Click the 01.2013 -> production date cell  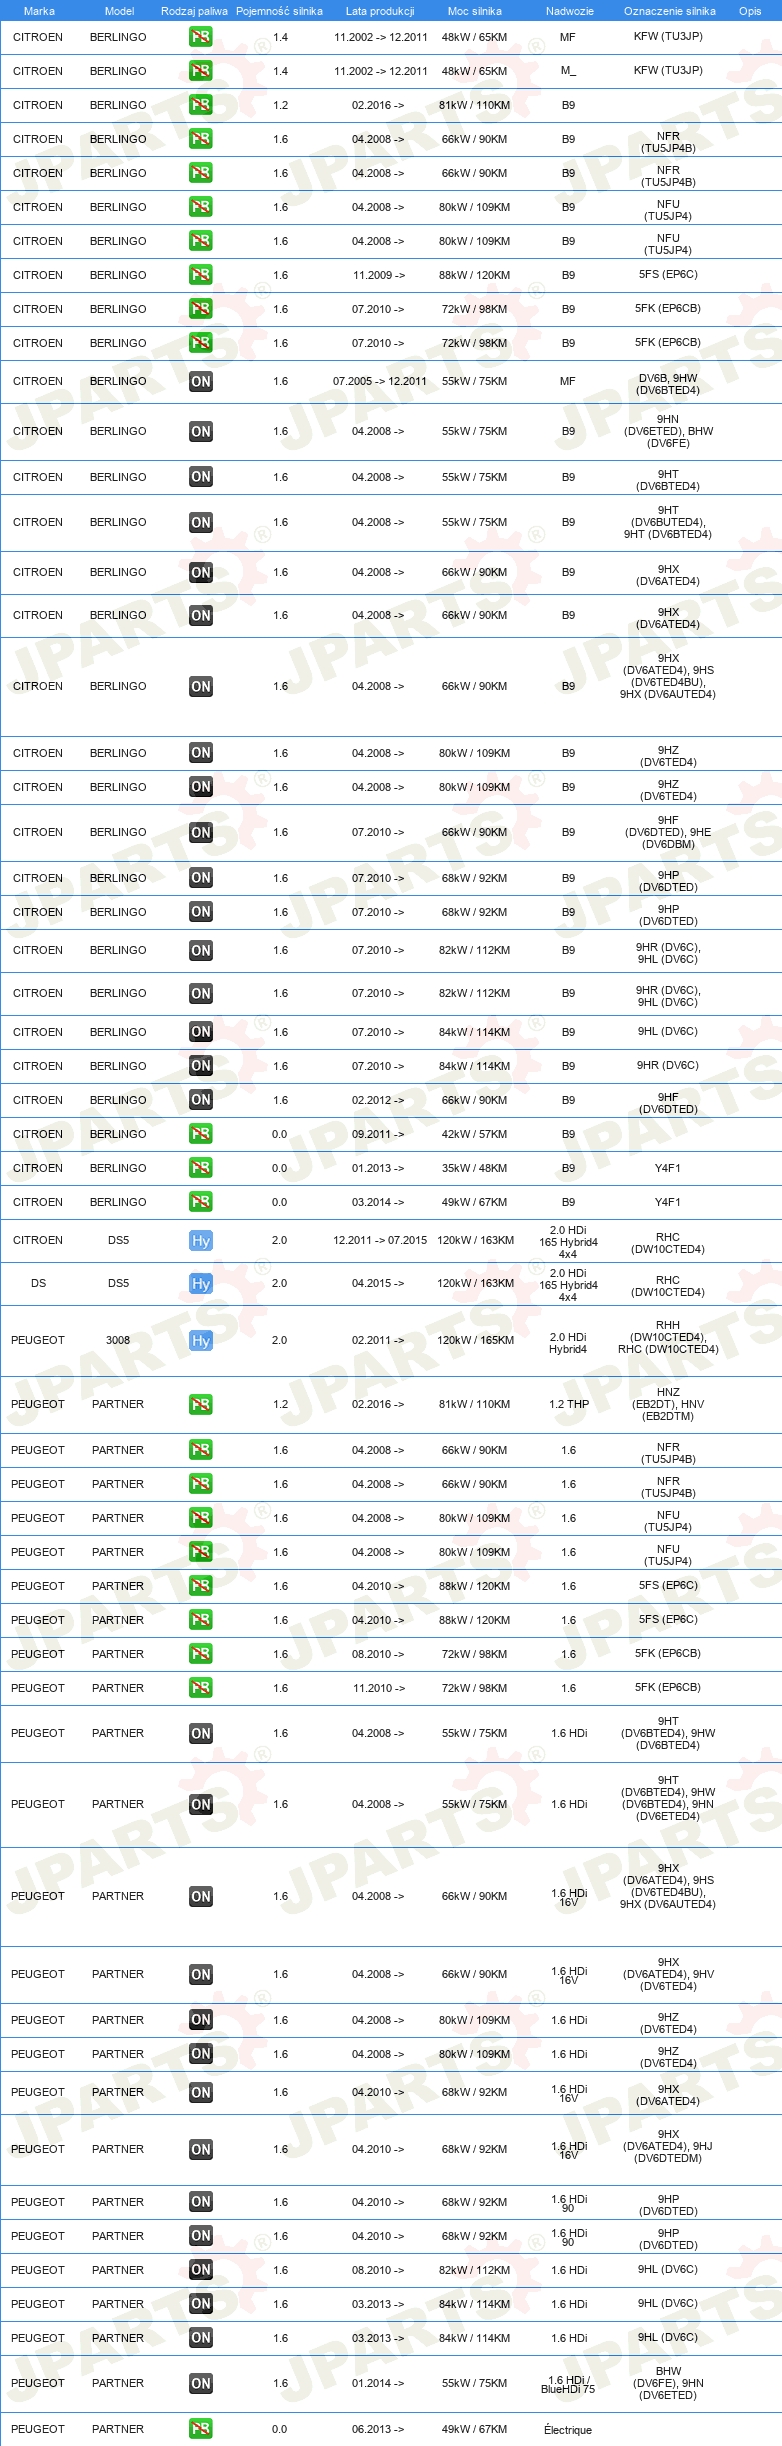[378, 1168]
